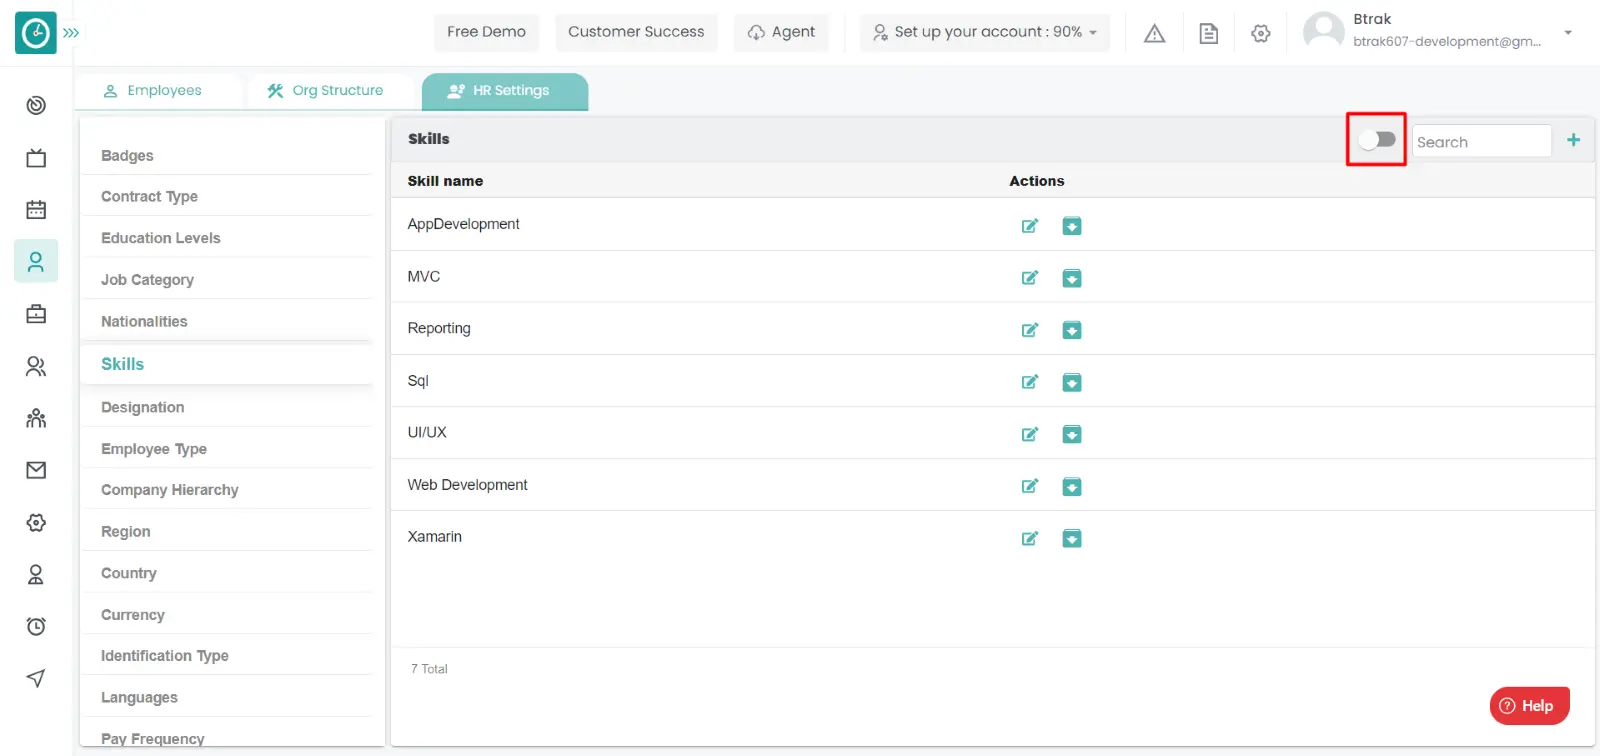Image resolution: width=1600 pixels, height=756 pixels.
Task: Click the Xamarin skill name text
Action: (x=434, y=537)
